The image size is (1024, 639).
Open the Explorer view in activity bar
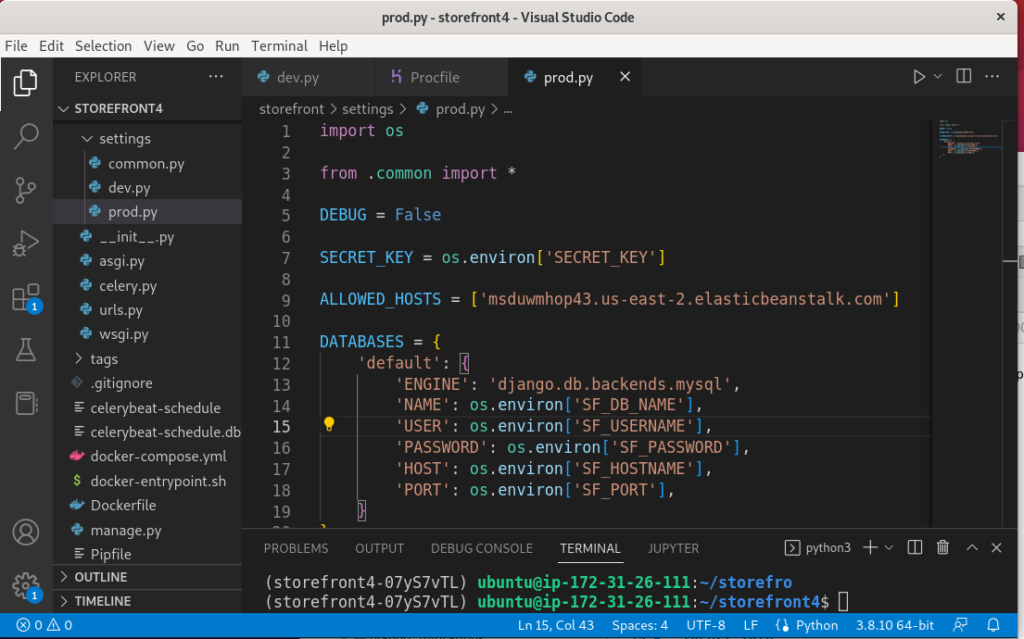(x=25, y=83)
